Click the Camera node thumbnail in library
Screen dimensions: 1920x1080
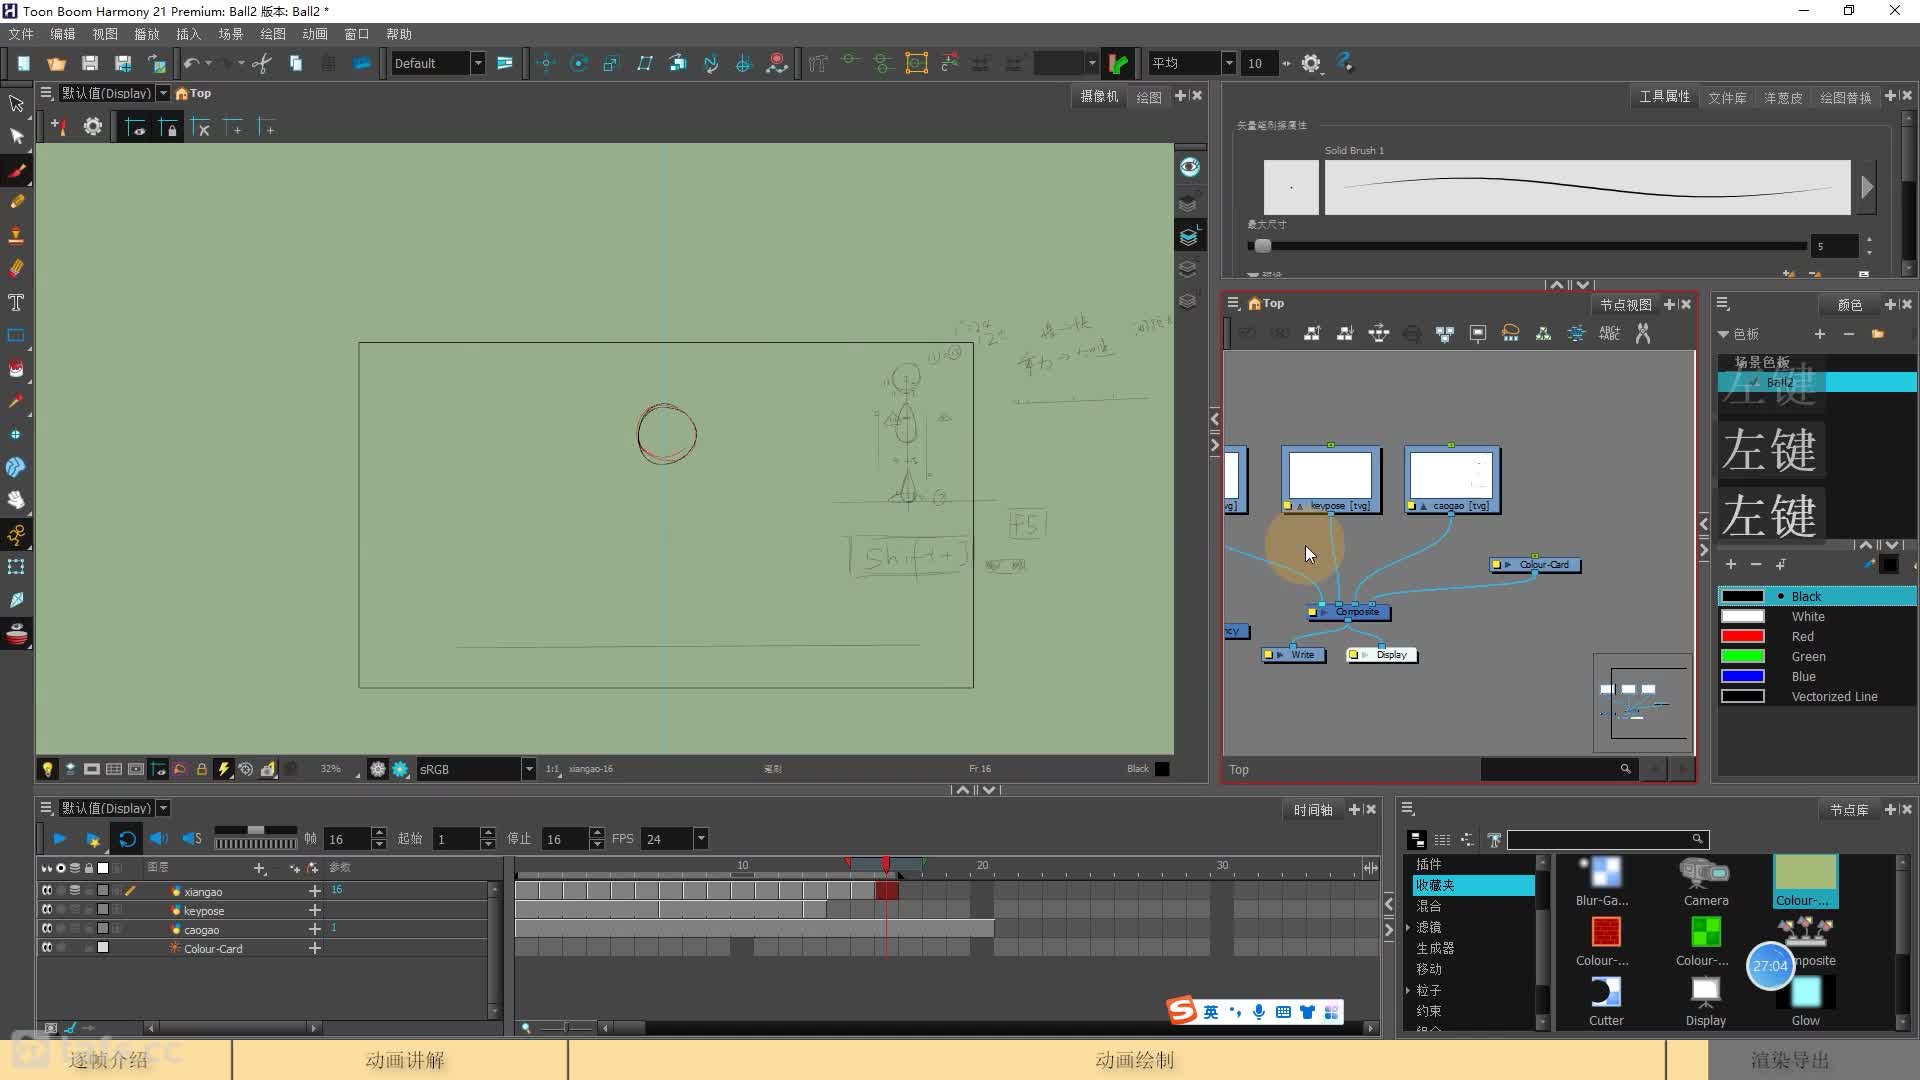[x=1705, y=882]
